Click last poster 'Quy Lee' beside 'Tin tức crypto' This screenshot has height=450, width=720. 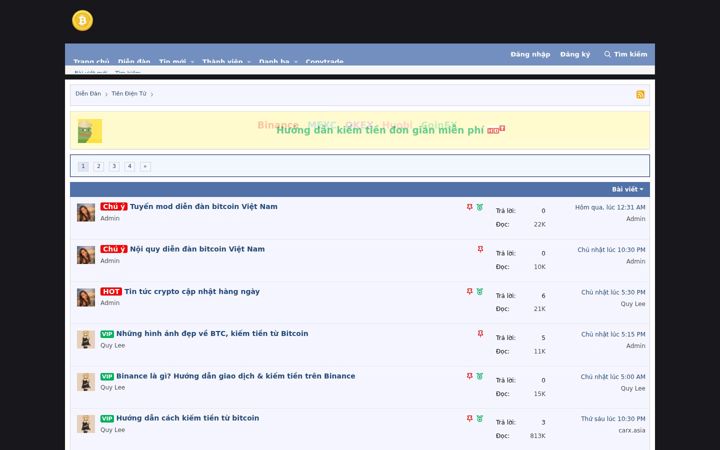pyautogui.click(x=633, y=304)
